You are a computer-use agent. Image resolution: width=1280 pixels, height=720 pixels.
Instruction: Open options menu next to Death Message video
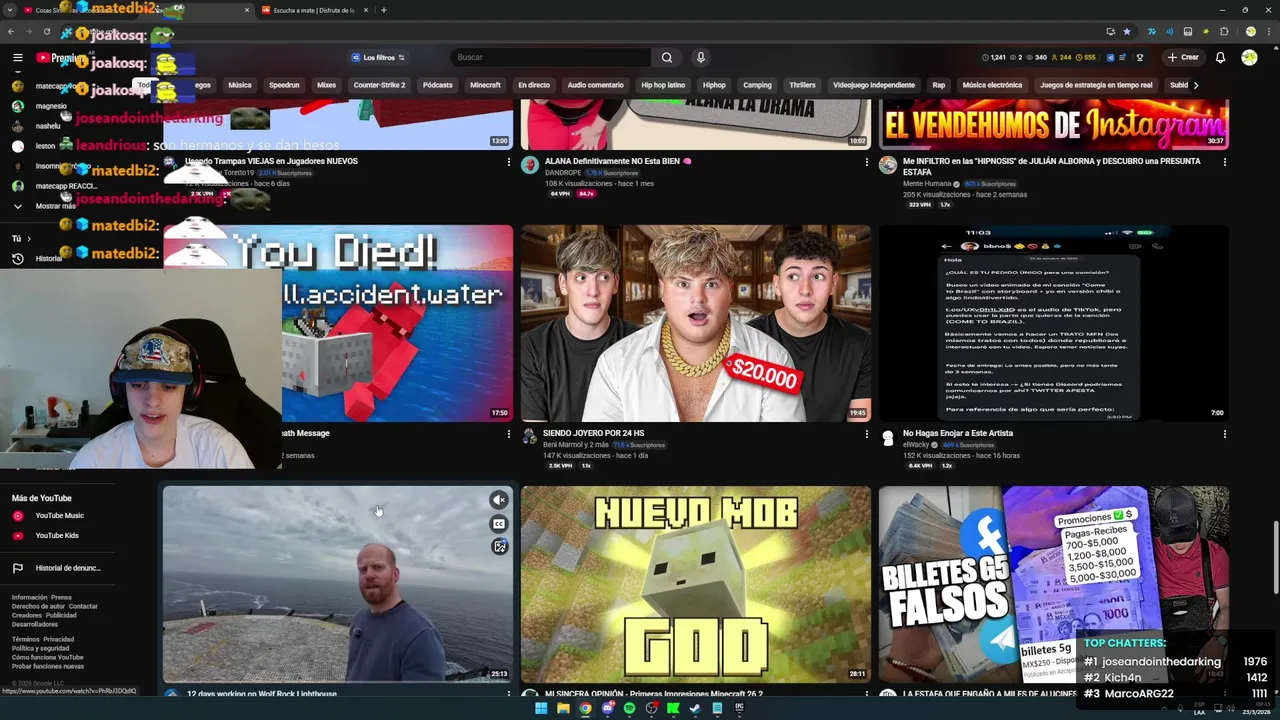(508, 434)
